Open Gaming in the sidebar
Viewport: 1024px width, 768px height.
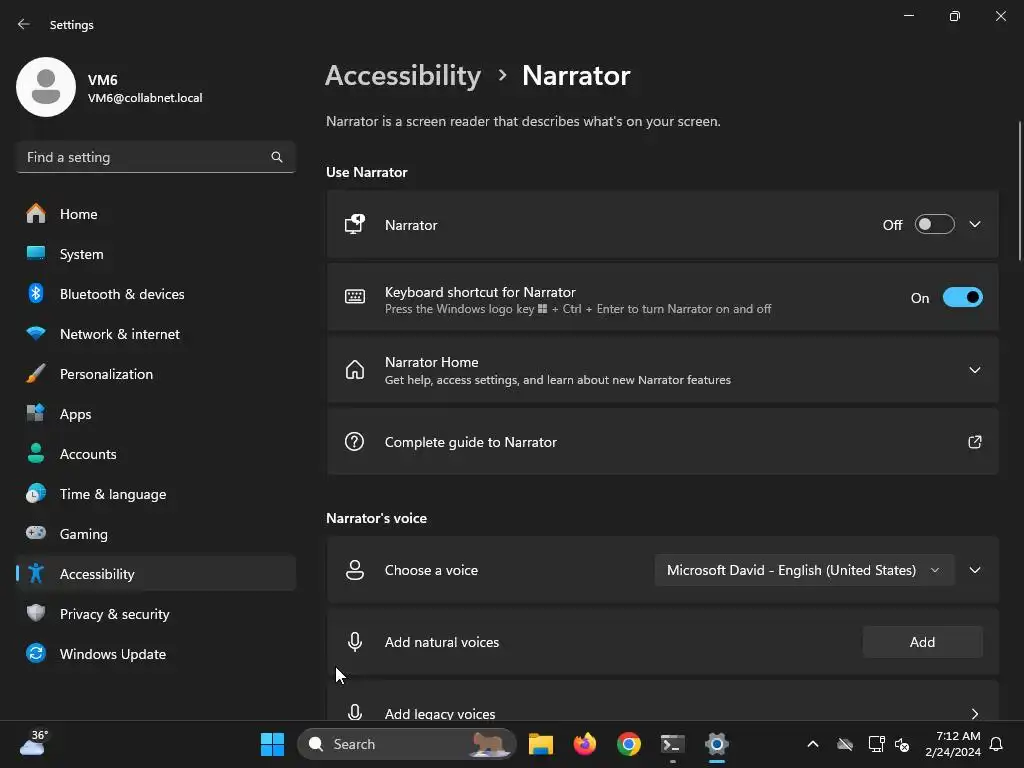point(155,534)
